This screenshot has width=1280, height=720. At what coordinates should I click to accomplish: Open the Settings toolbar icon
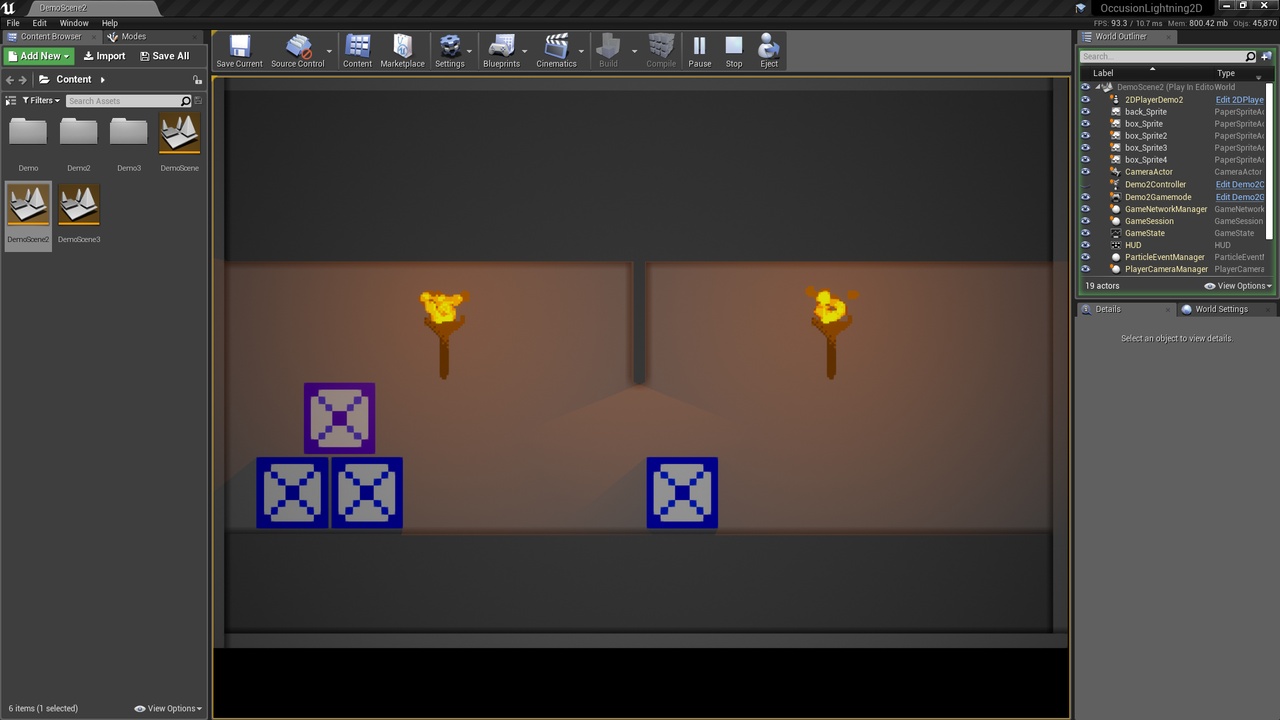pos(450,51)
